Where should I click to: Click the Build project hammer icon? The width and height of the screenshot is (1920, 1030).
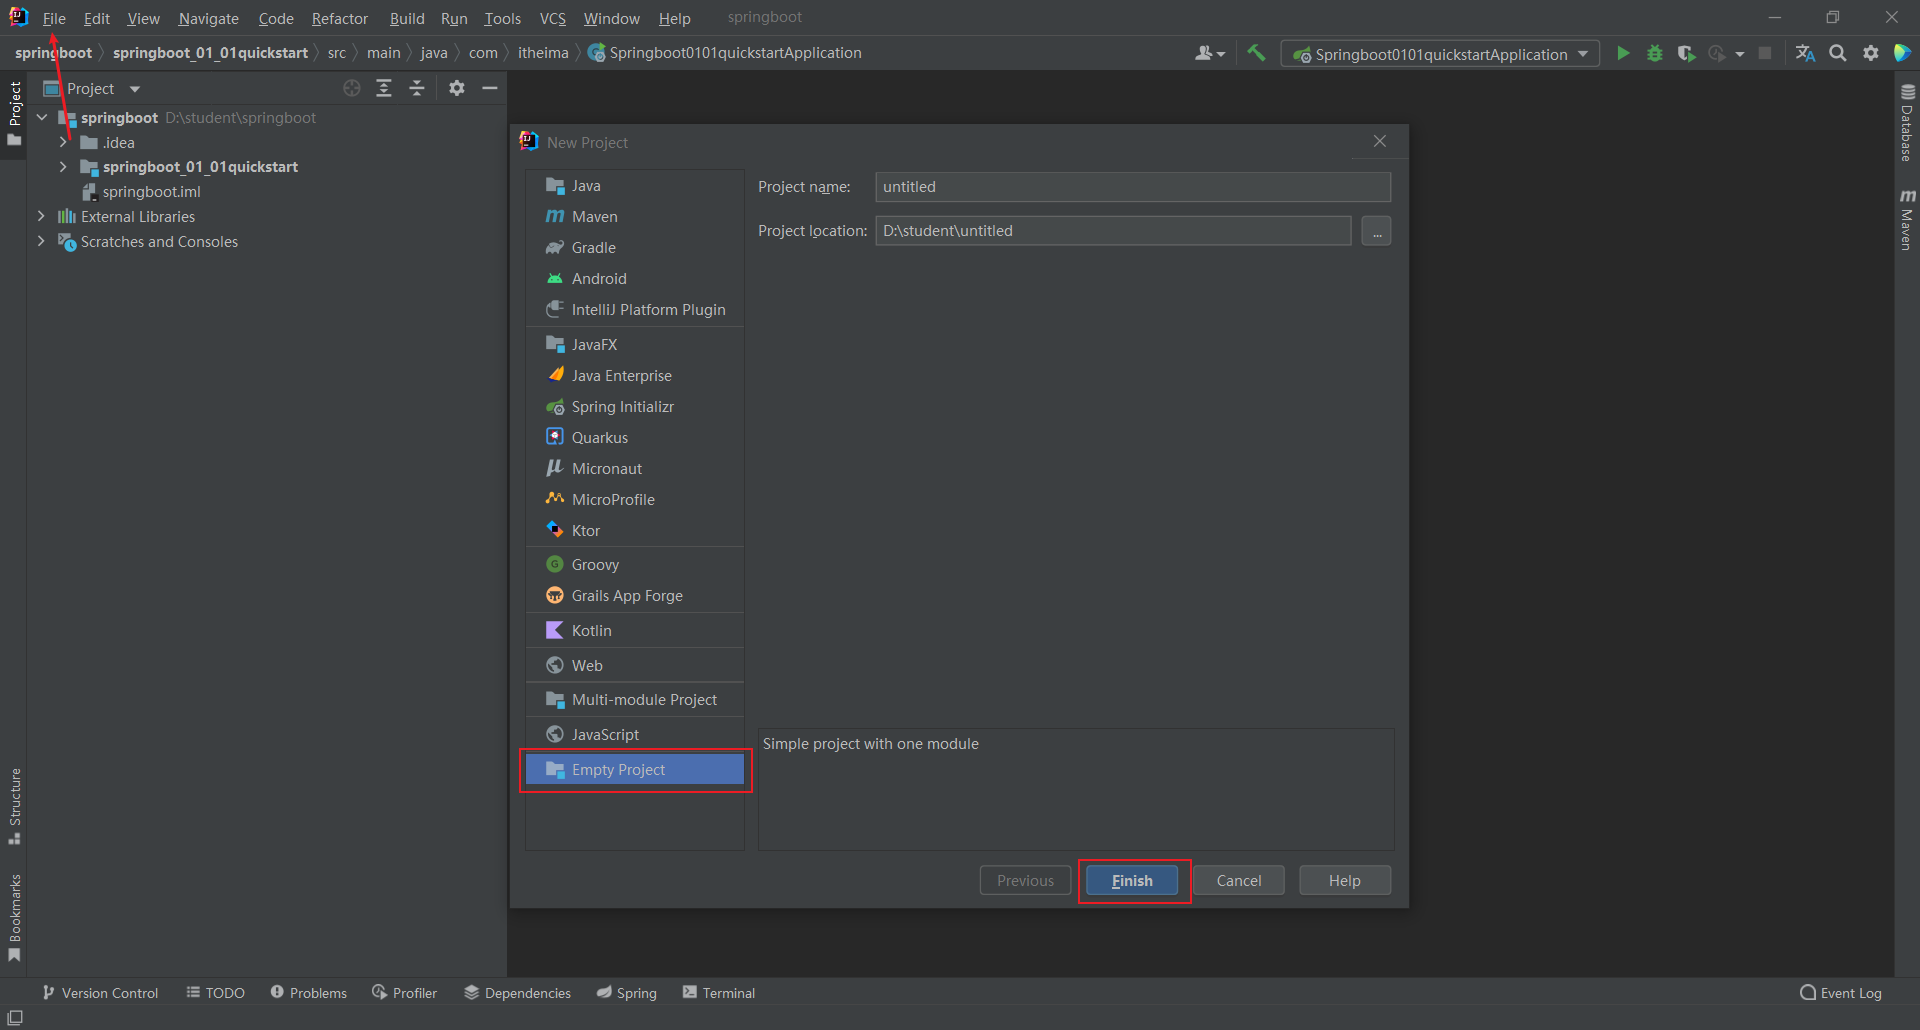tap(1257, 53)
